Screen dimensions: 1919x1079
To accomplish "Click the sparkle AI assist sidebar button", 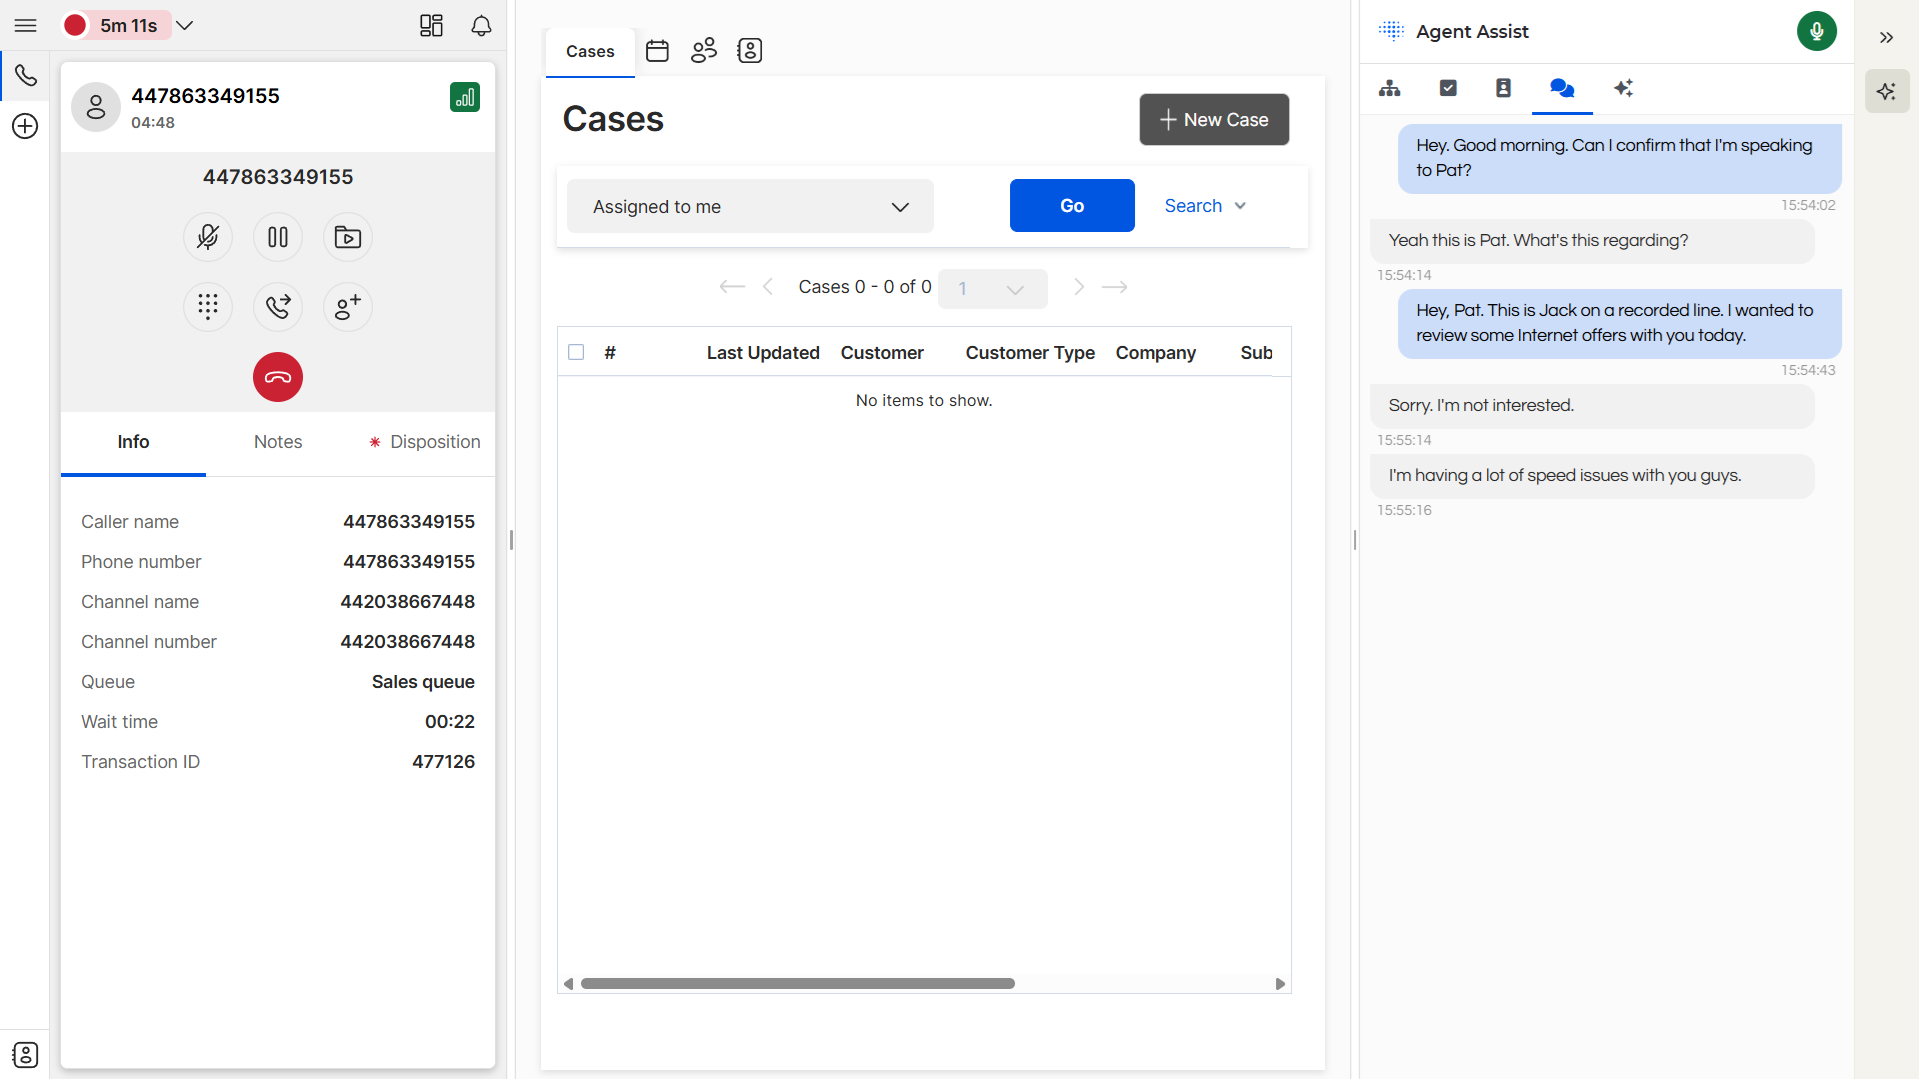I will (1887, 91).
